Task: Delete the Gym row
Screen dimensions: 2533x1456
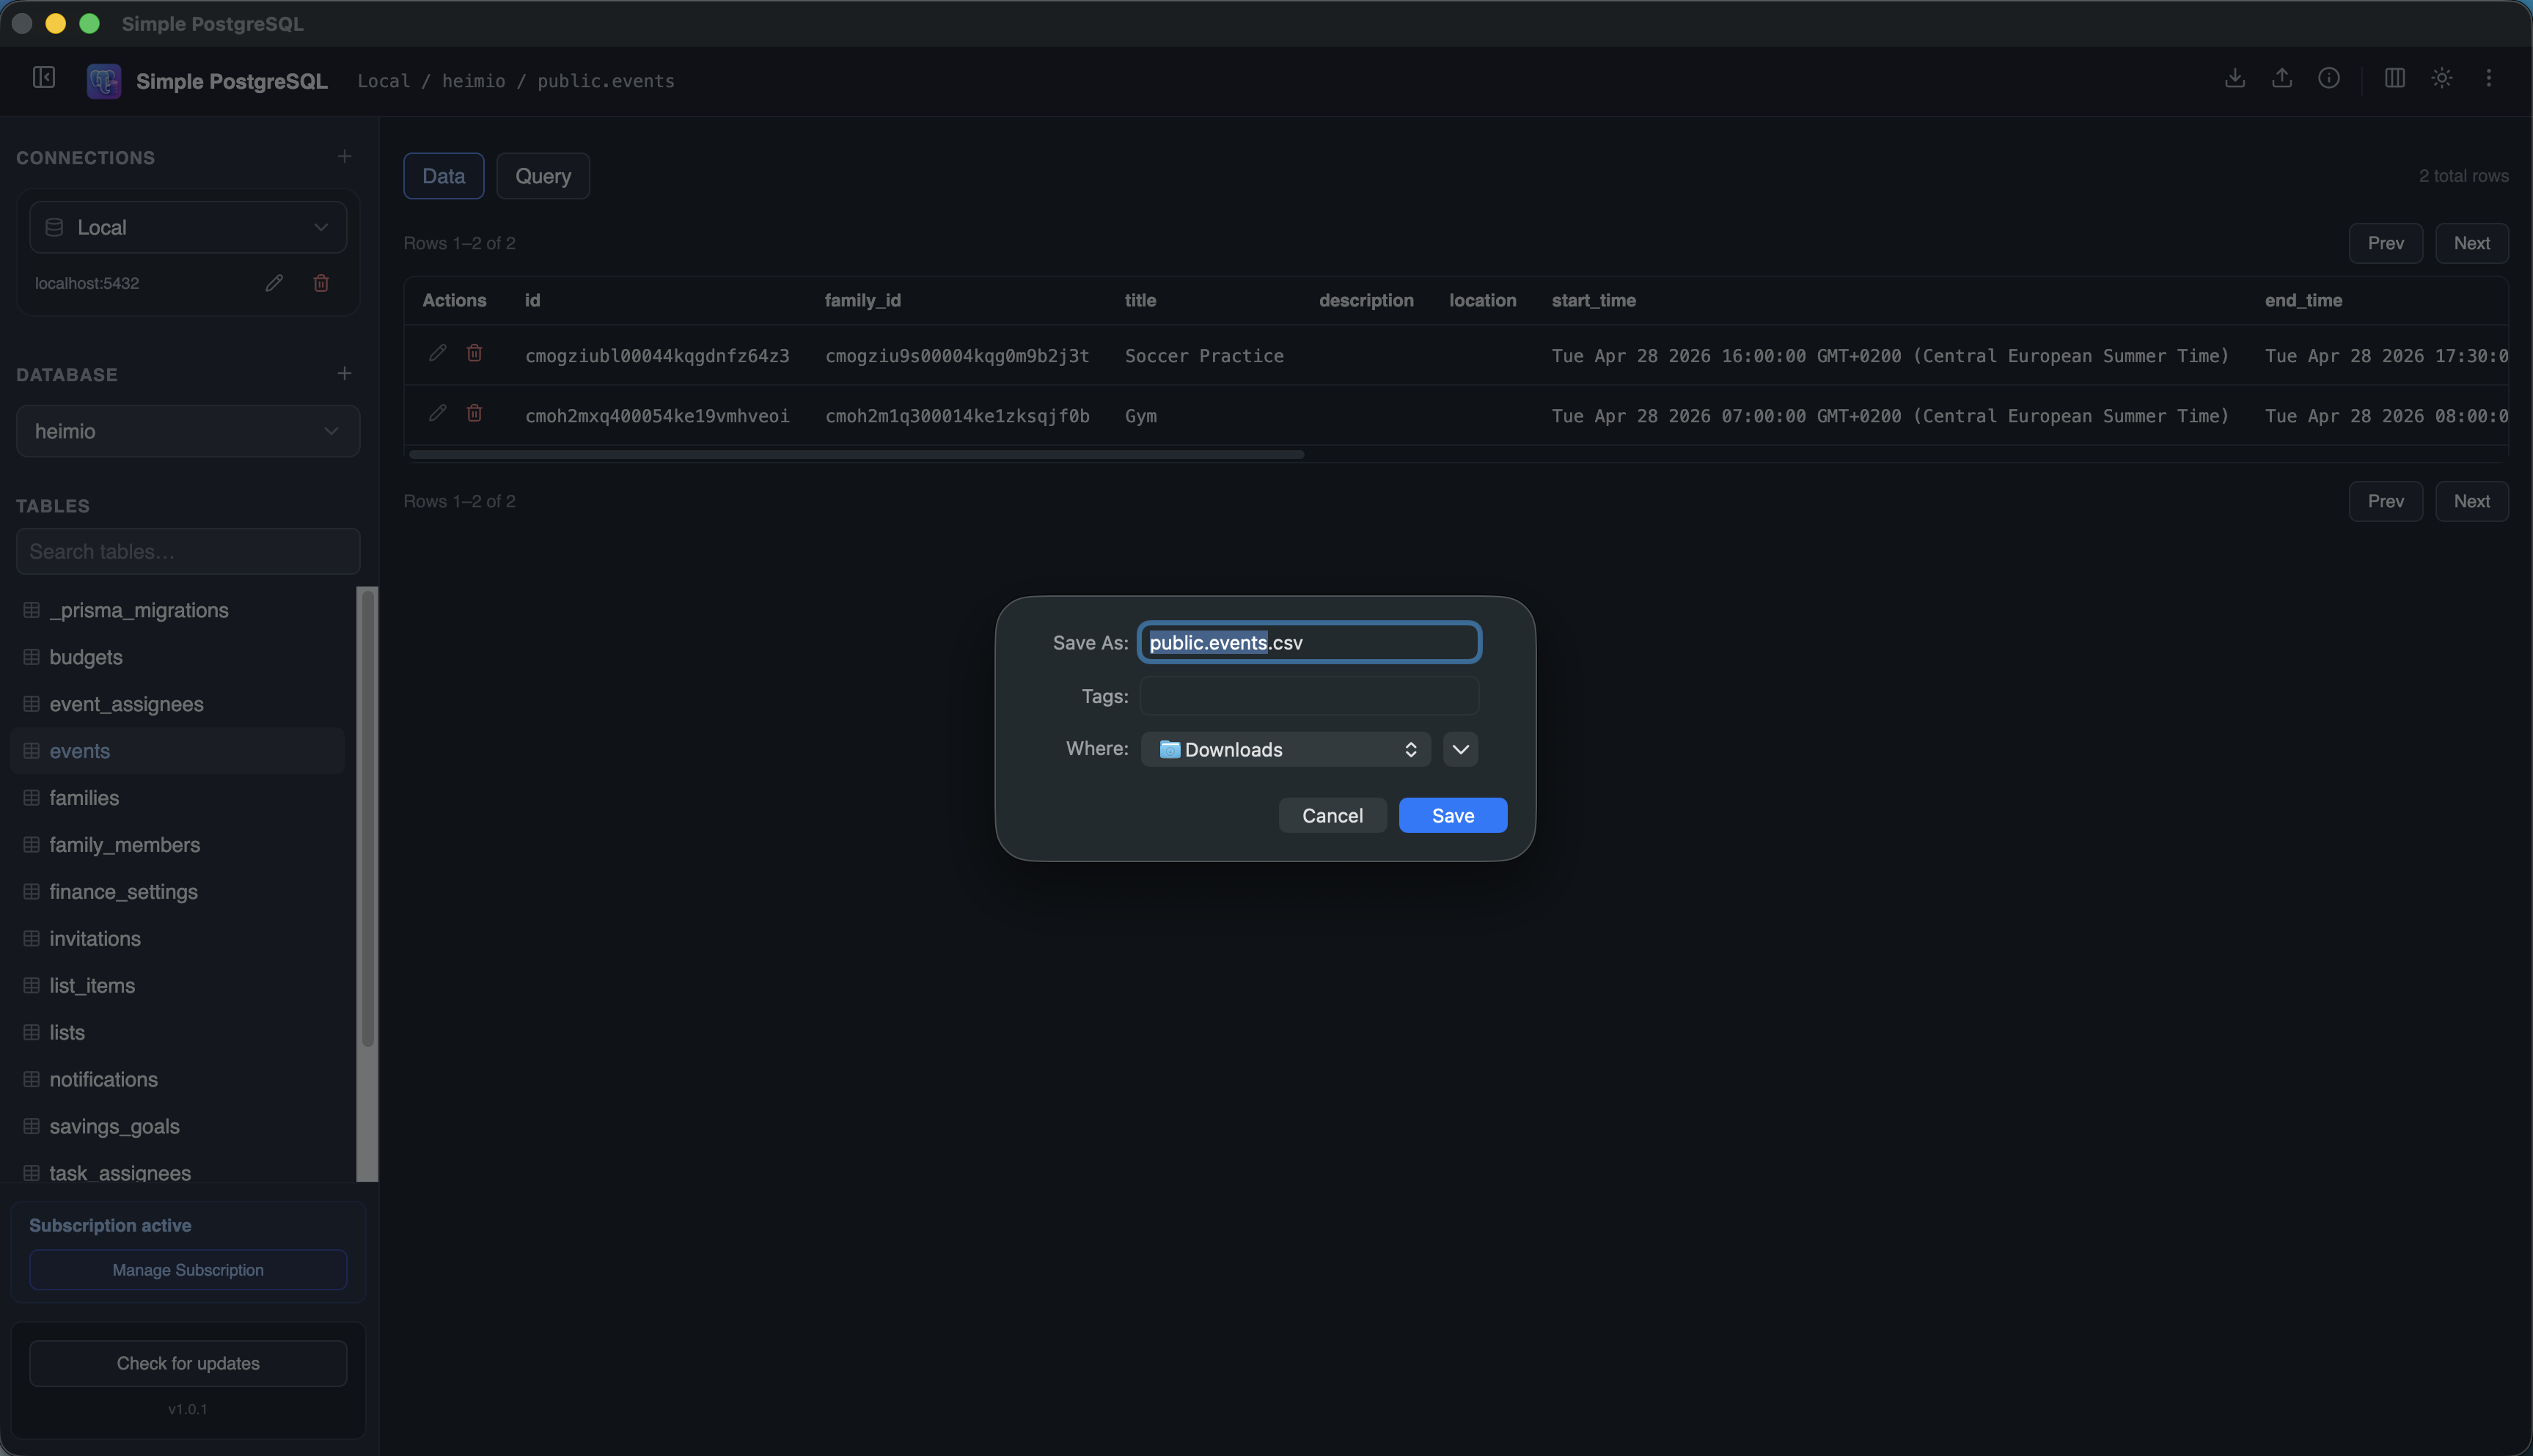Action: [x=474, y=413]
